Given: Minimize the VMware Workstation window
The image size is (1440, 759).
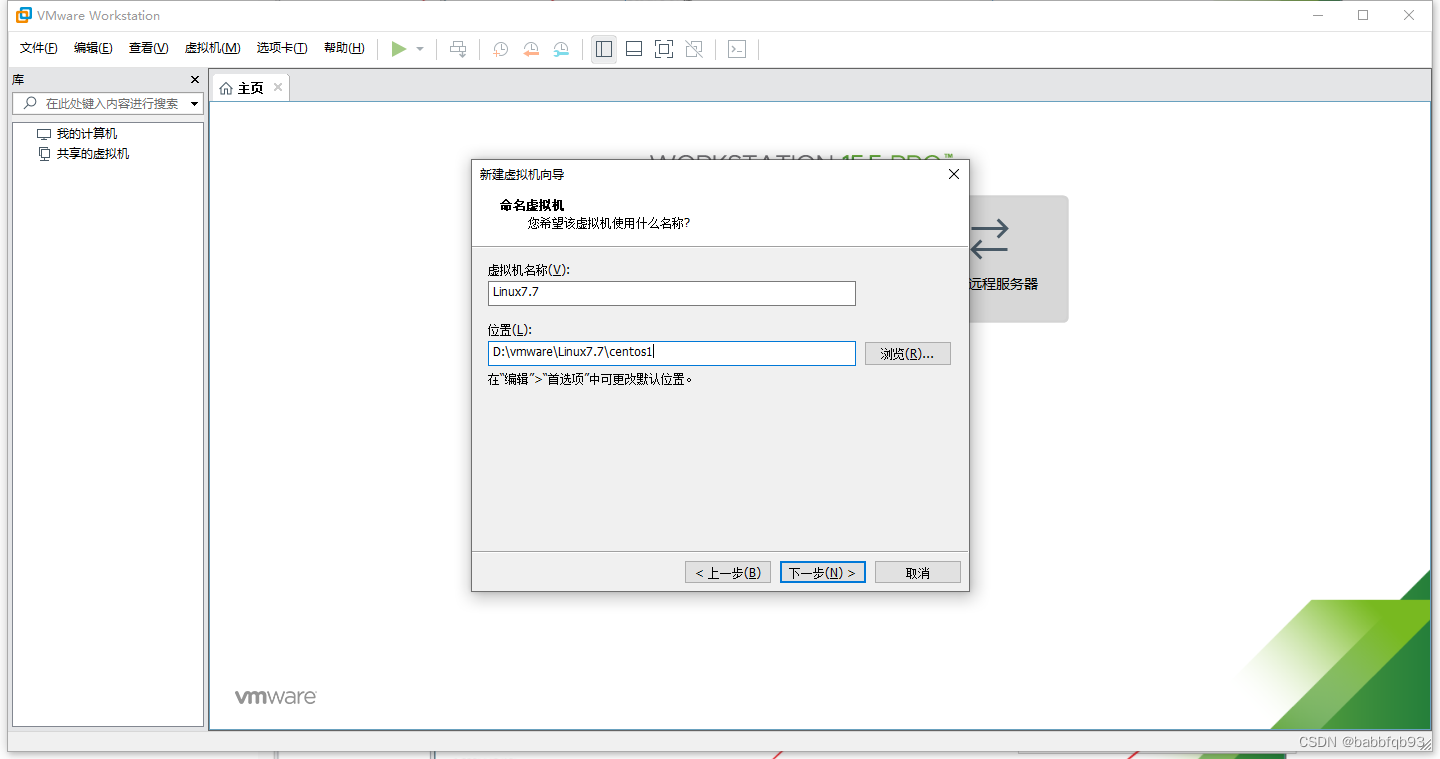Looking at the screenshot, I should click(x=1318, y=15).
